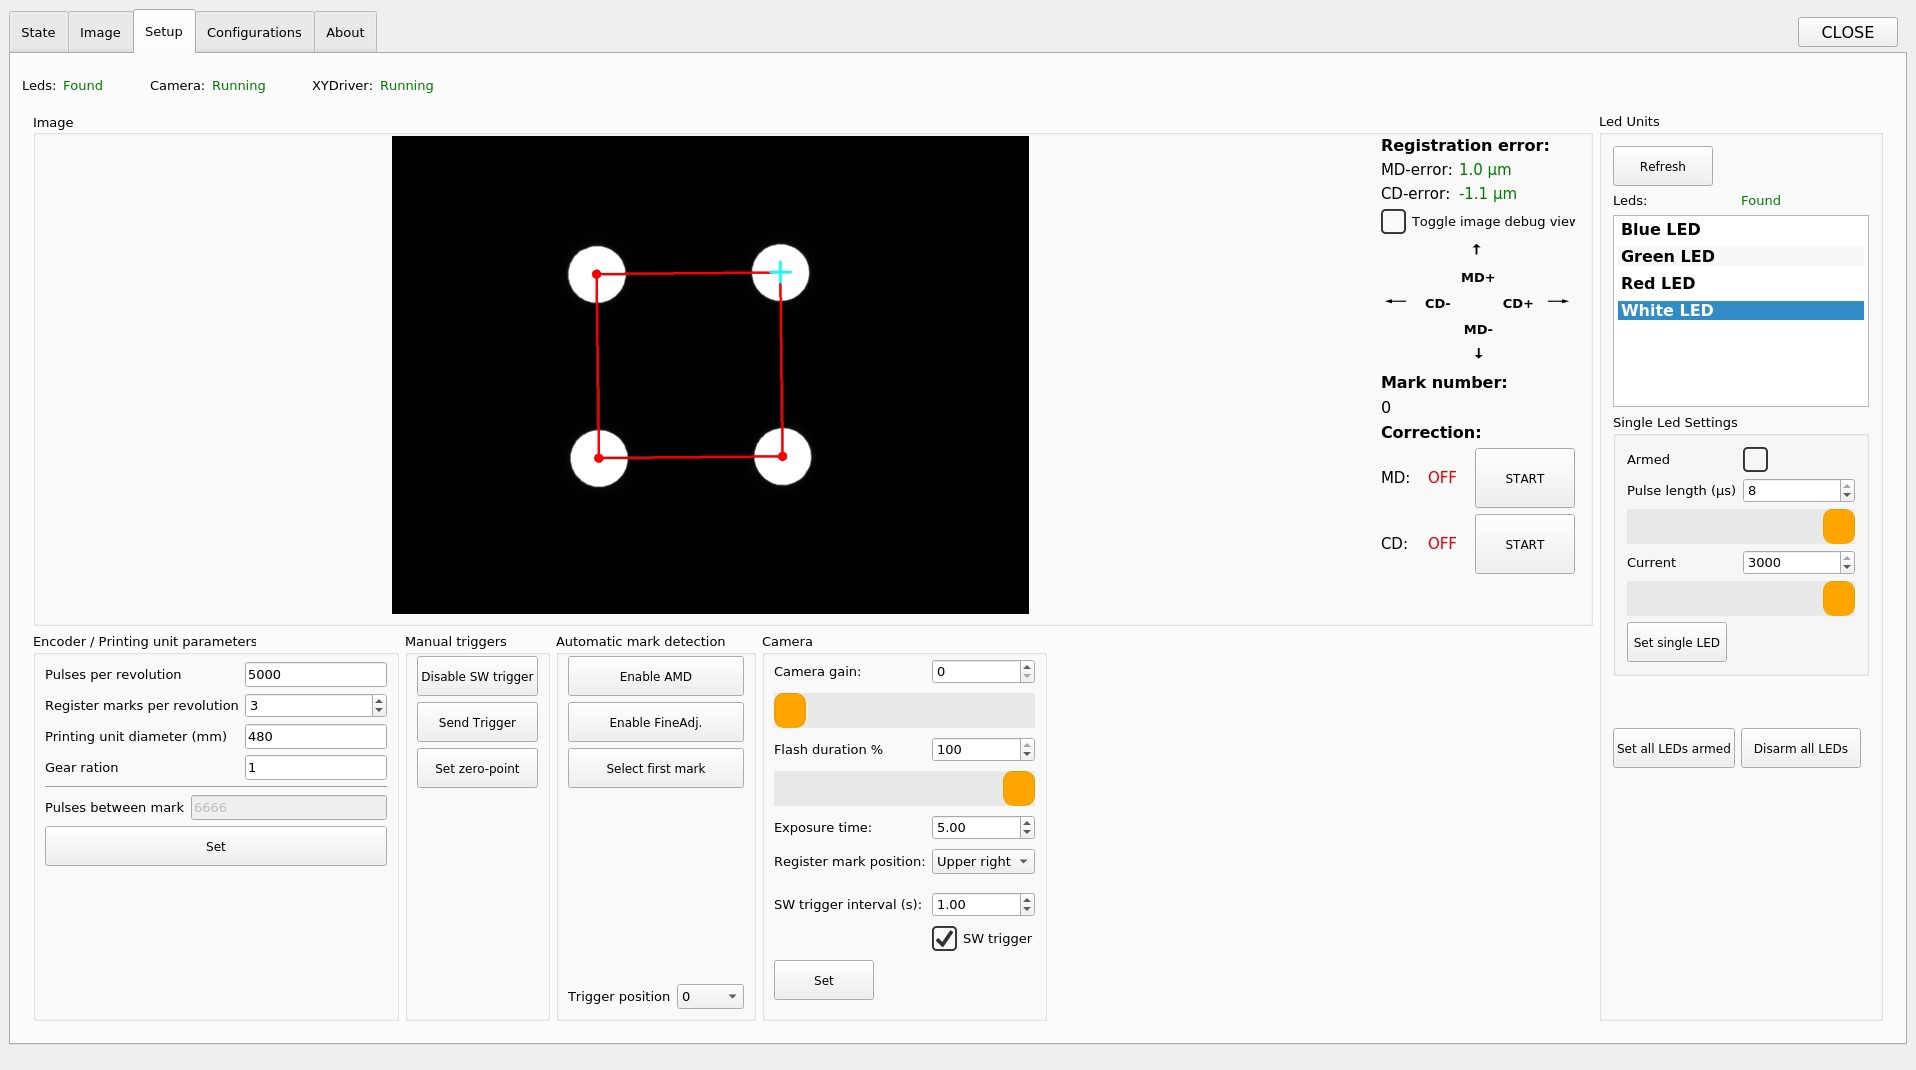Open the Trigger position dropdown
This screenshot has height=1070, width=1916.
pos(710,997)
